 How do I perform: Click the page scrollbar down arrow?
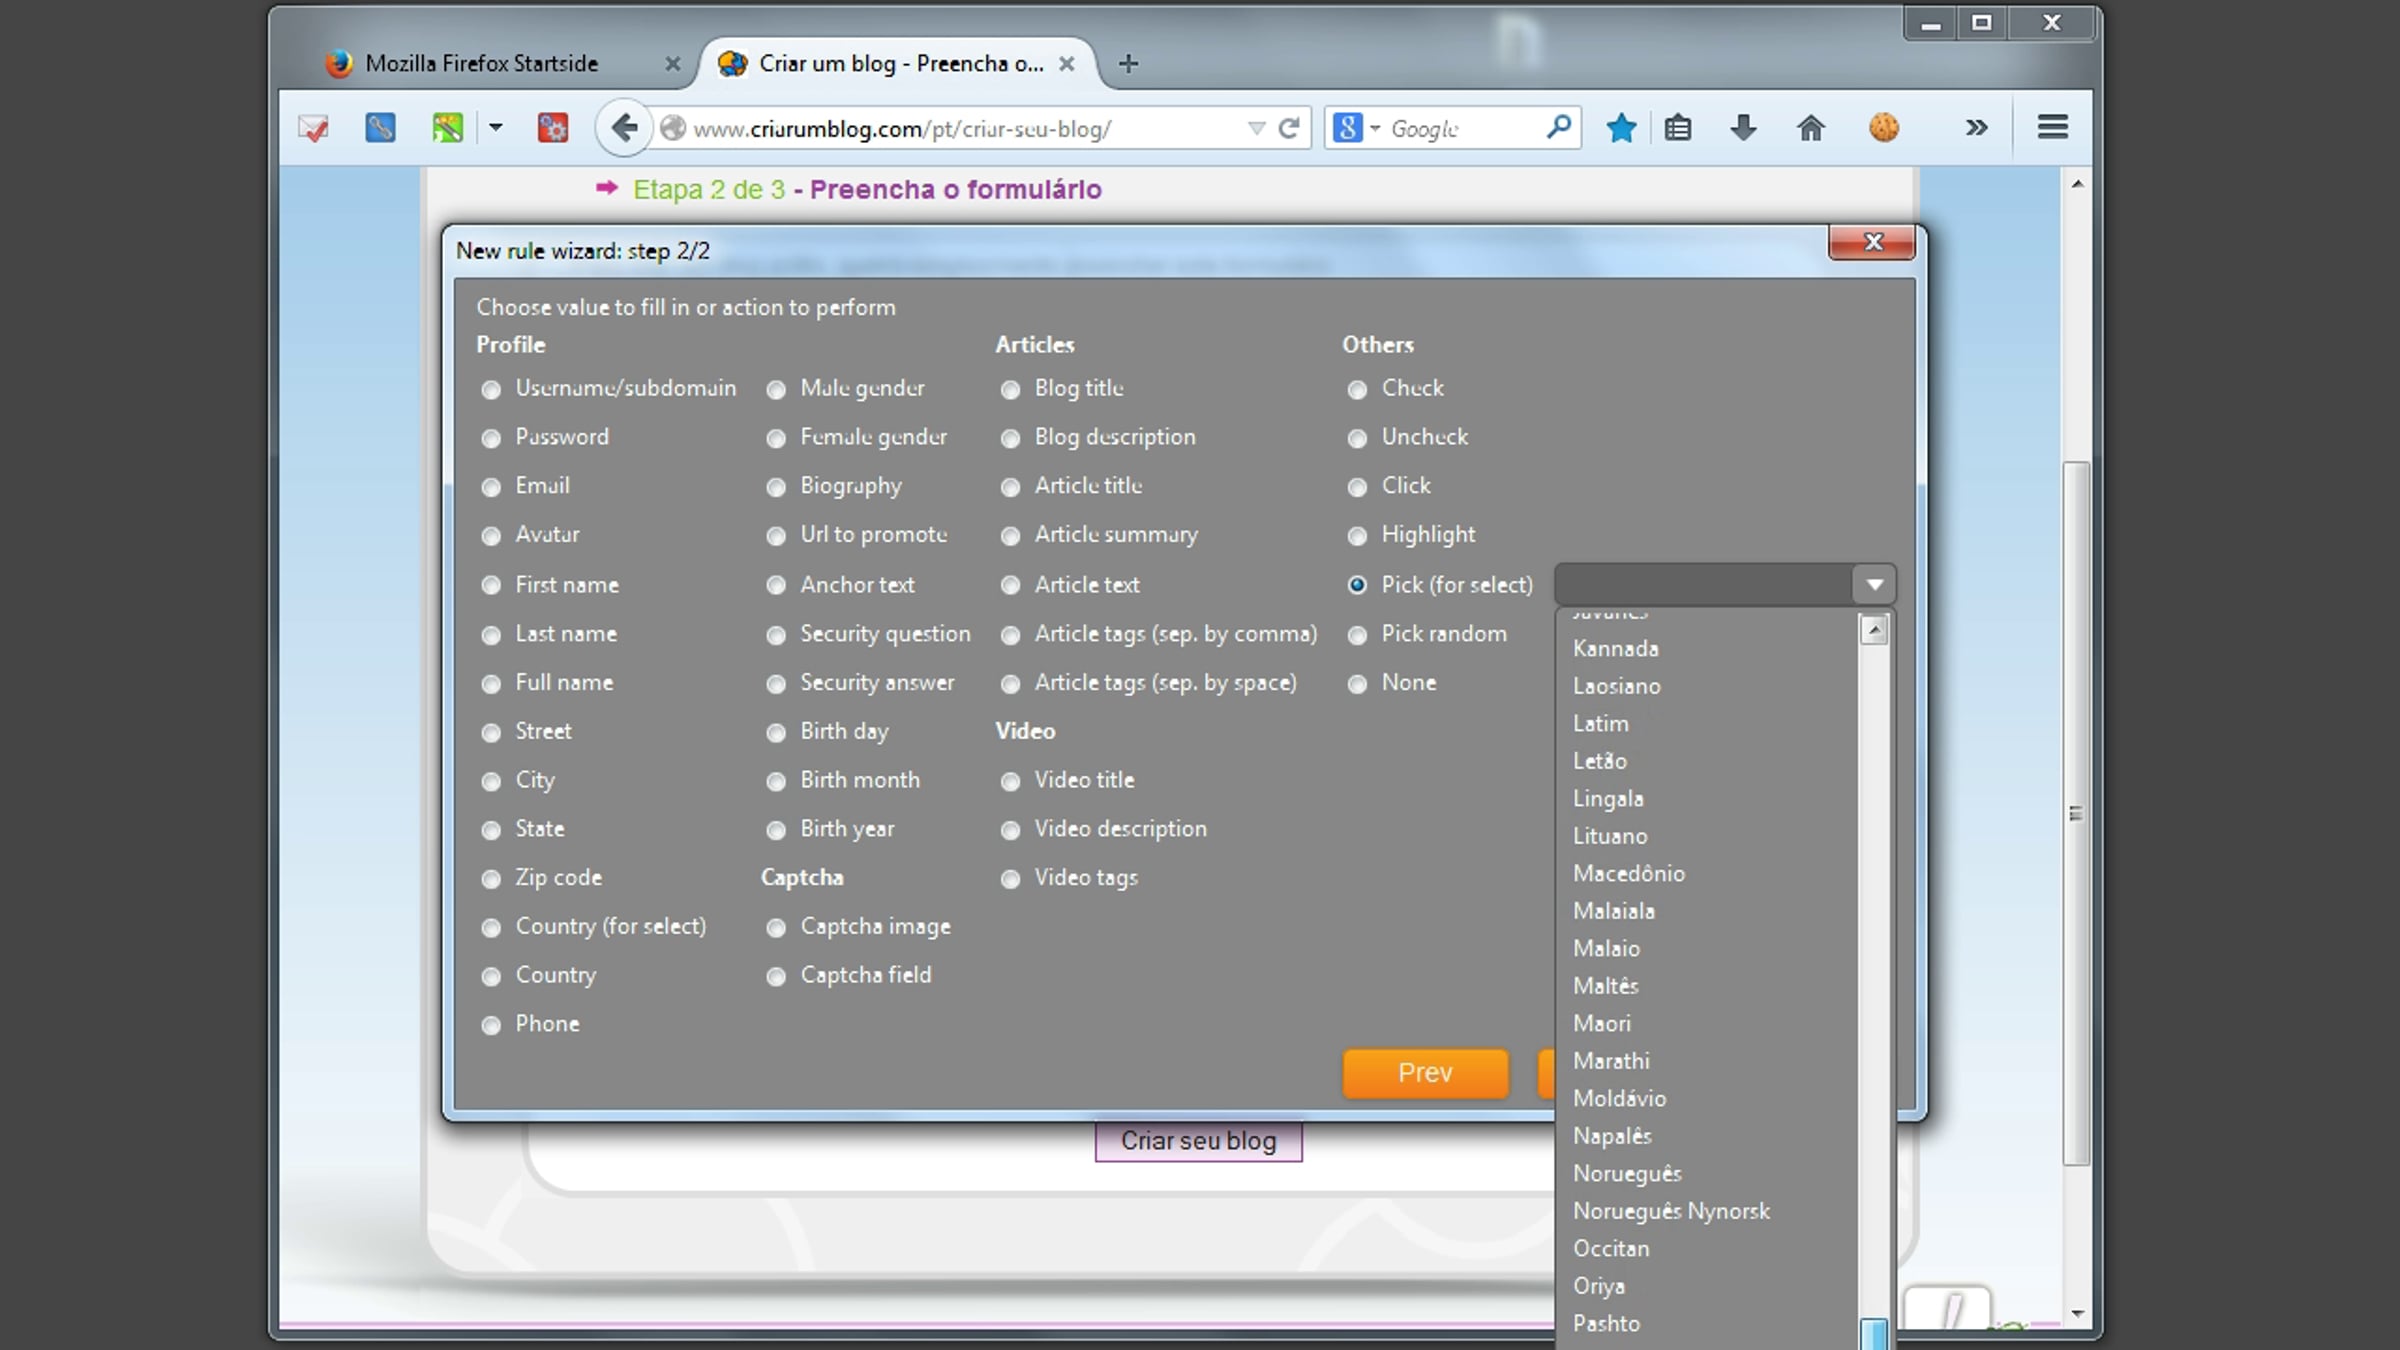(2077, 1313)
